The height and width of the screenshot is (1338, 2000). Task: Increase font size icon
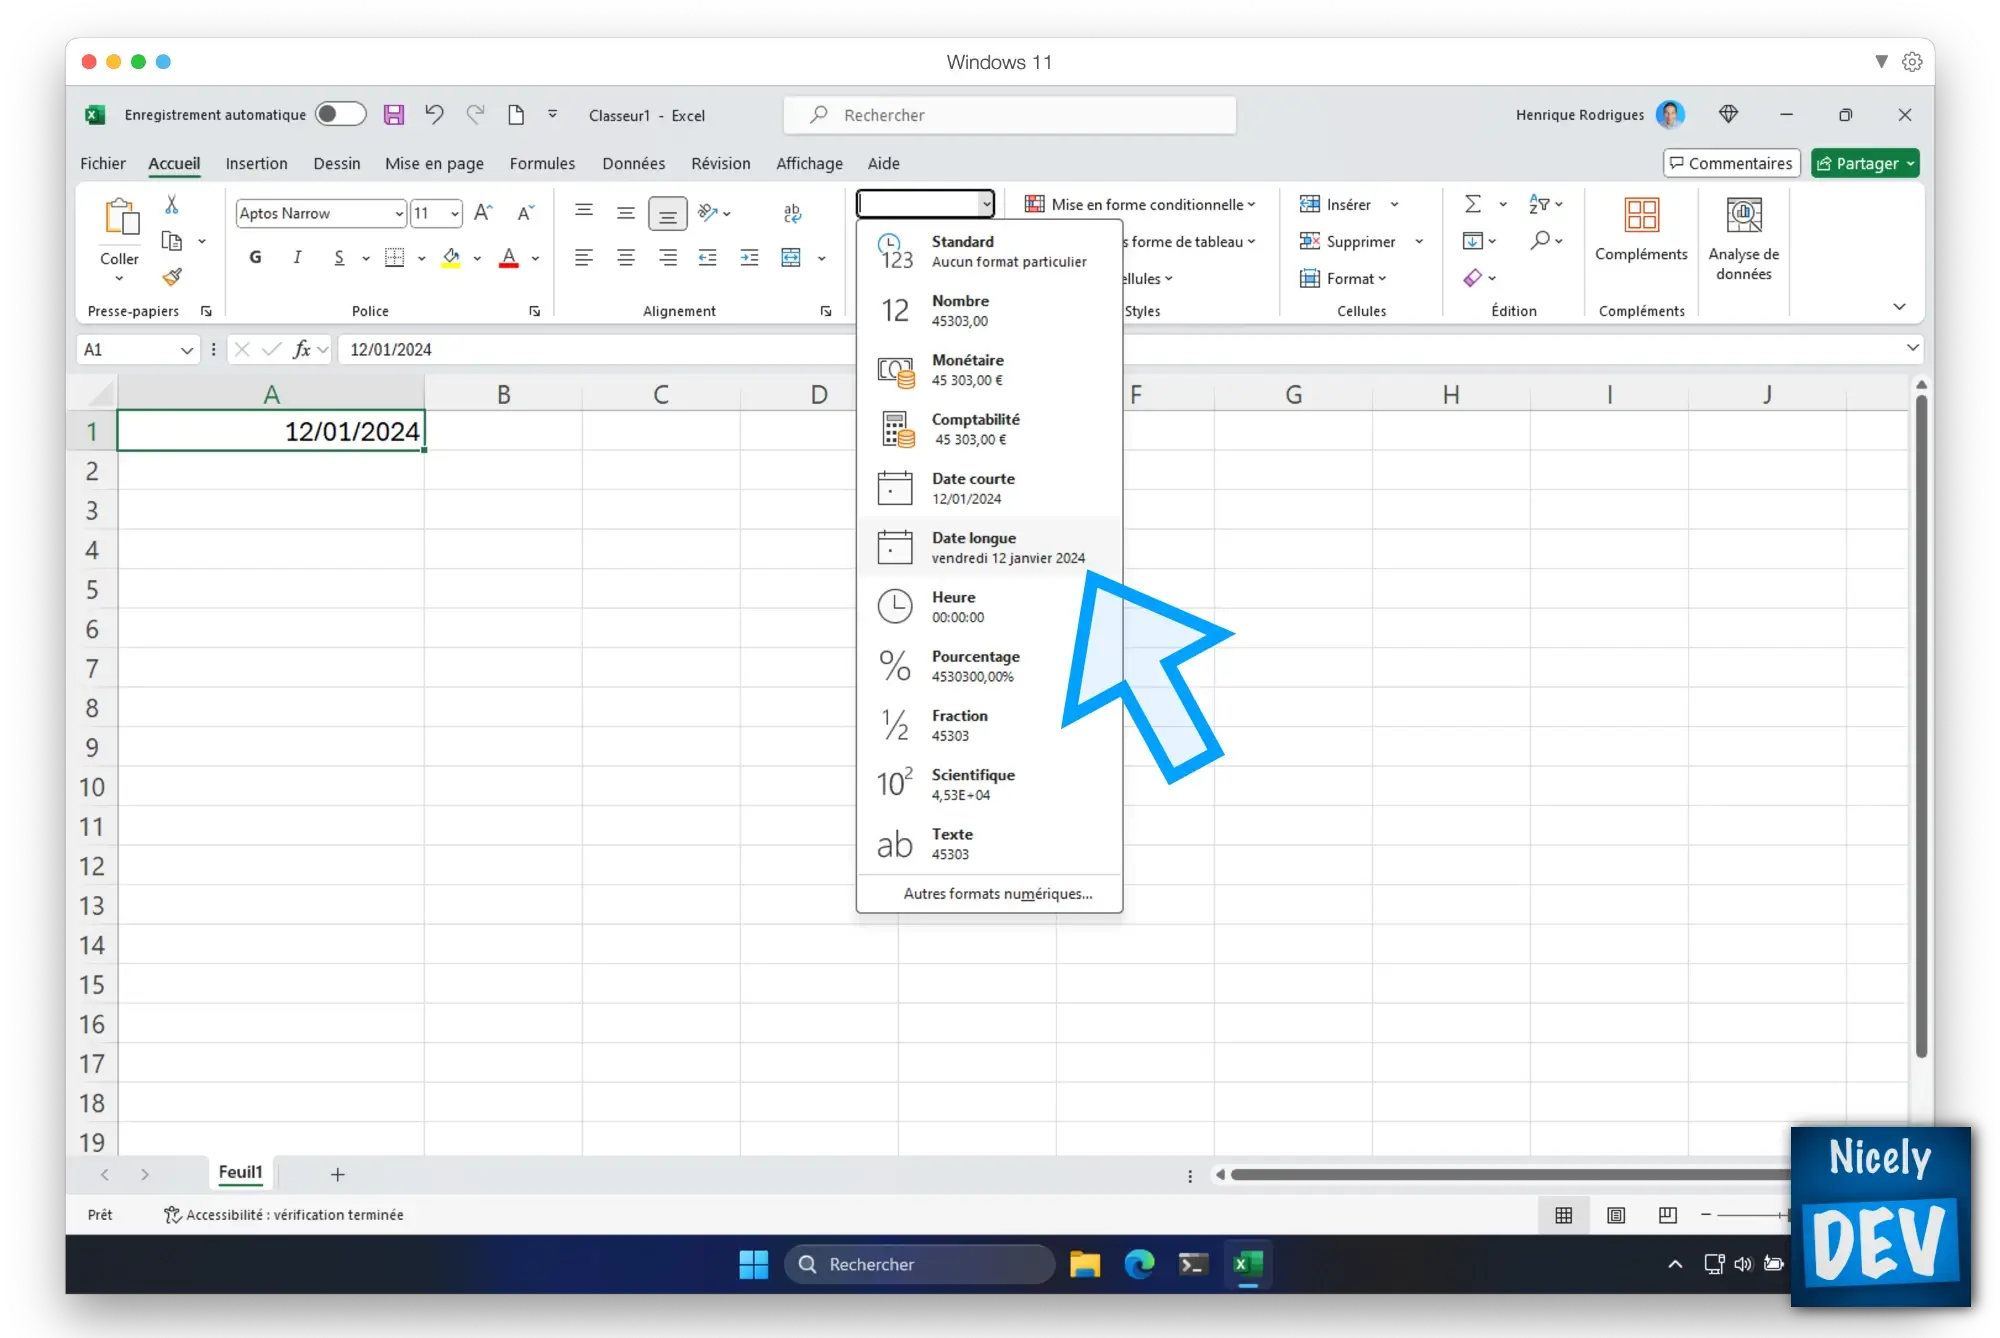click(483, 213)
